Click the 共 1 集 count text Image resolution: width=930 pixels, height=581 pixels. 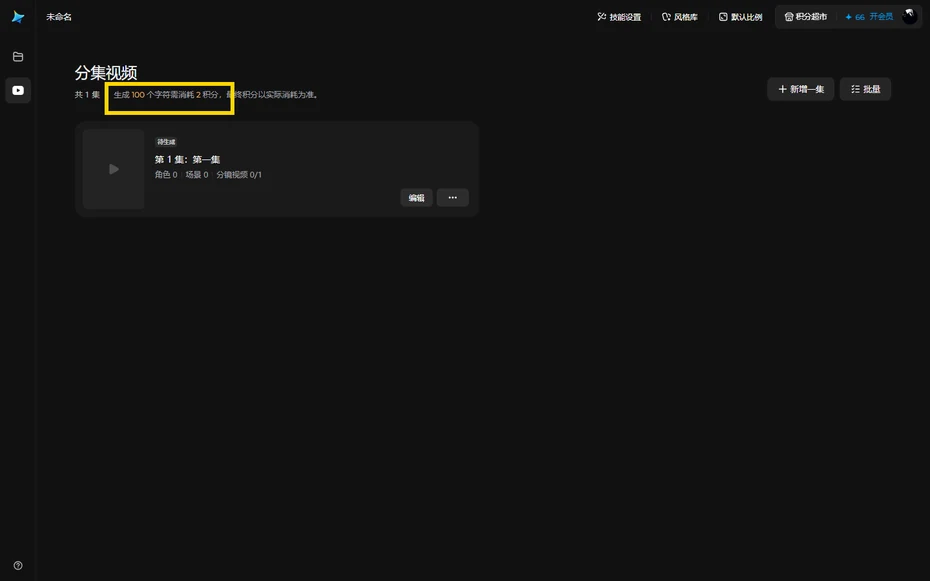coord(87,95)
